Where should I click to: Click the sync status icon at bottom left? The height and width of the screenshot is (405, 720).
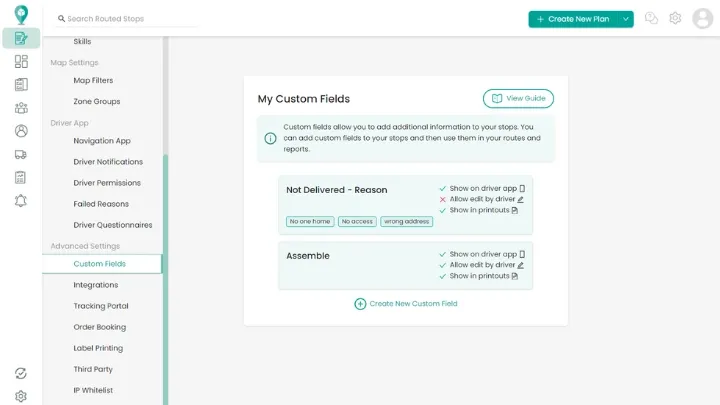(21, 373)
